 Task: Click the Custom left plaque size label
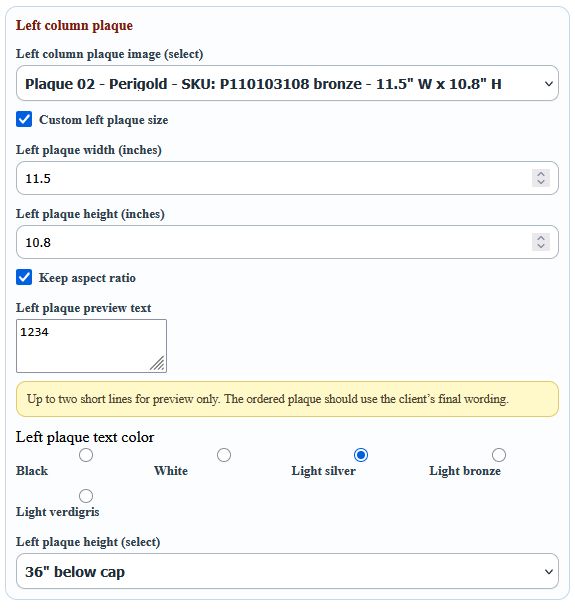pyautogui.click(x=103, y=120)
